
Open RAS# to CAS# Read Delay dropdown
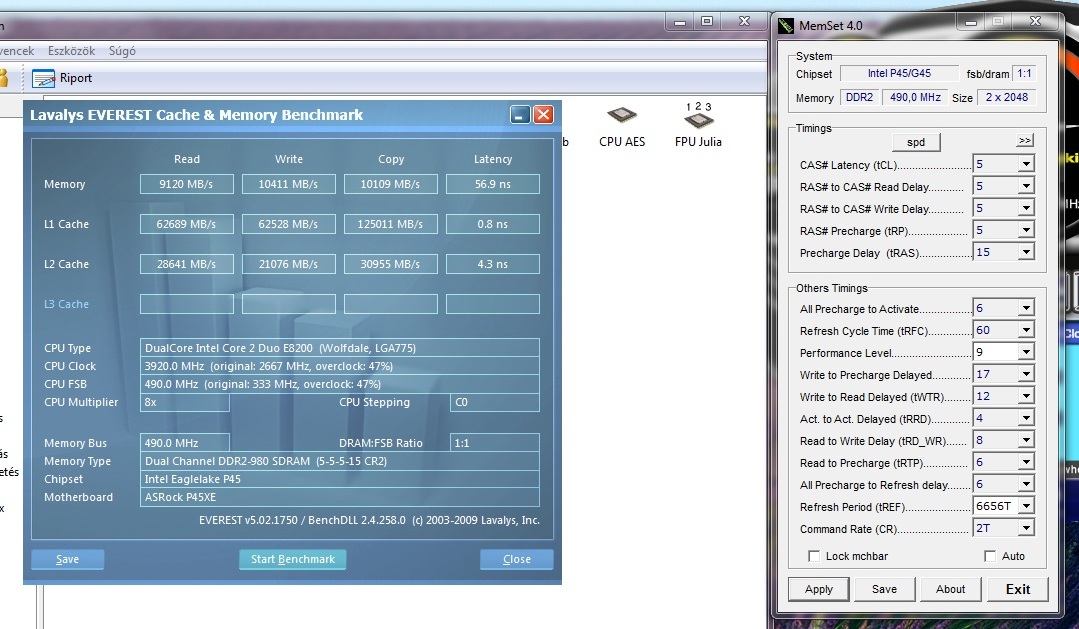coord(1026,186)
